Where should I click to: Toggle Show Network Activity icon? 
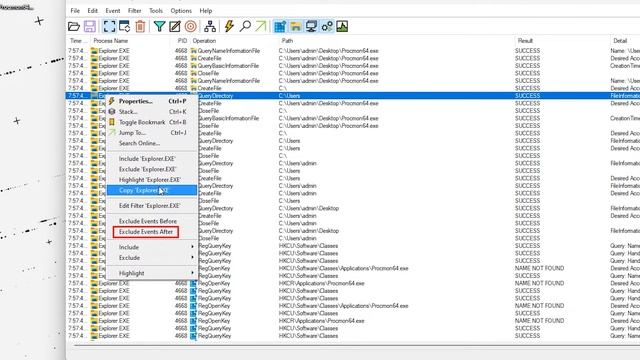tap(311, 27)
